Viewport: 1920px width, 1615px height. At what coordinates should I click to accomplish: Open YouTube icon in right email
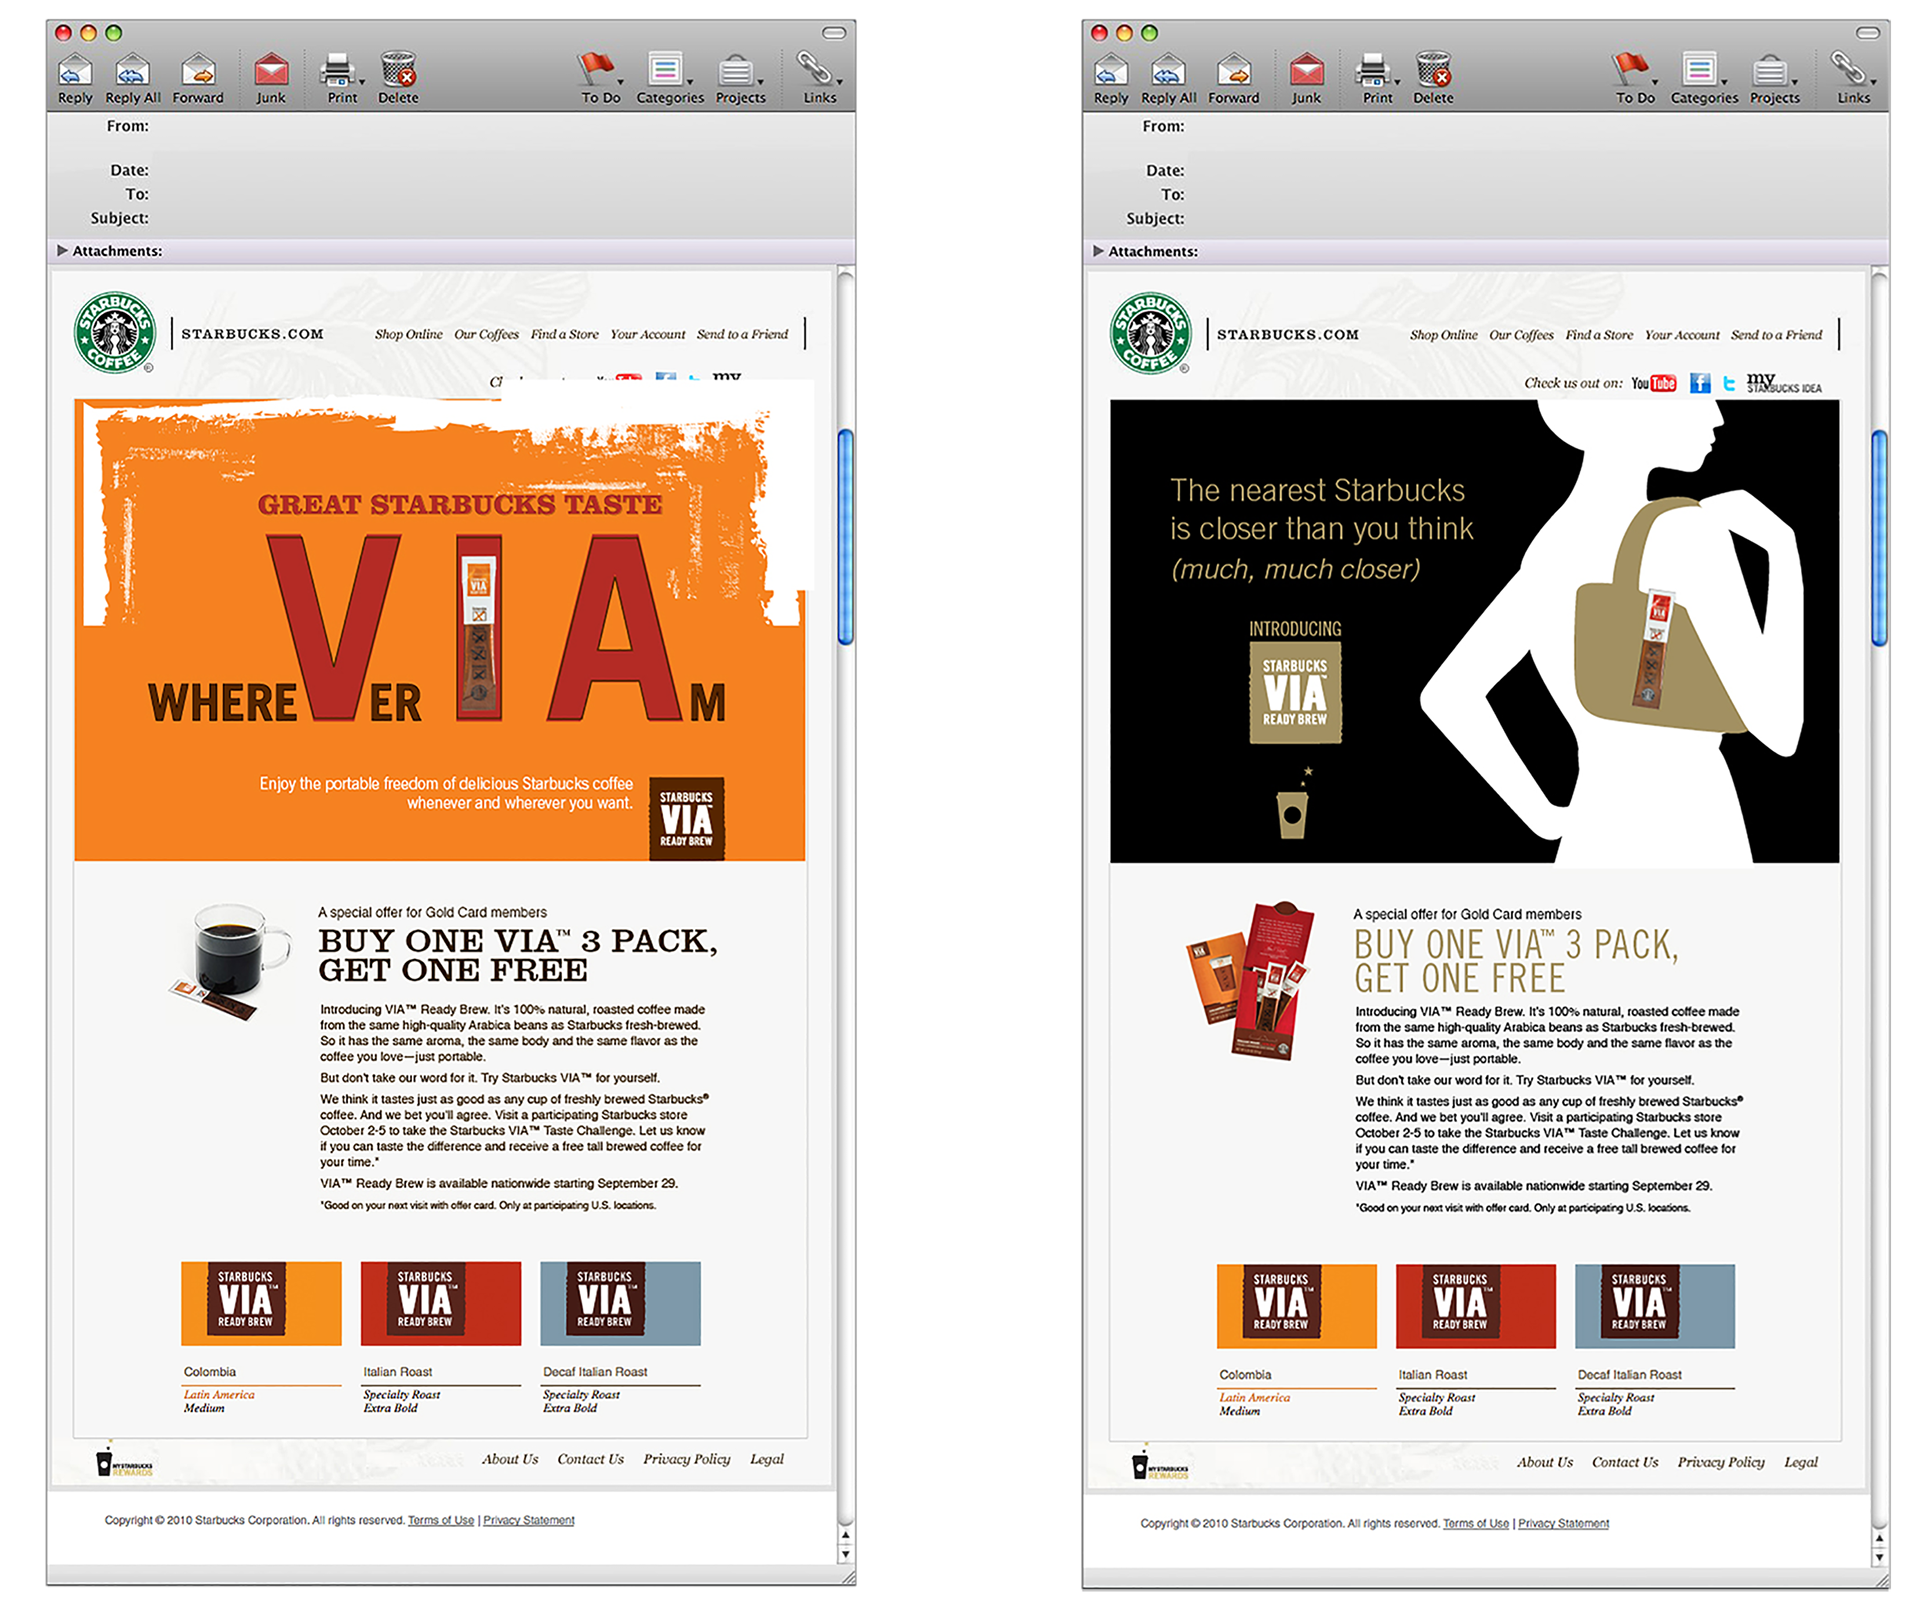pos(1654,384)
